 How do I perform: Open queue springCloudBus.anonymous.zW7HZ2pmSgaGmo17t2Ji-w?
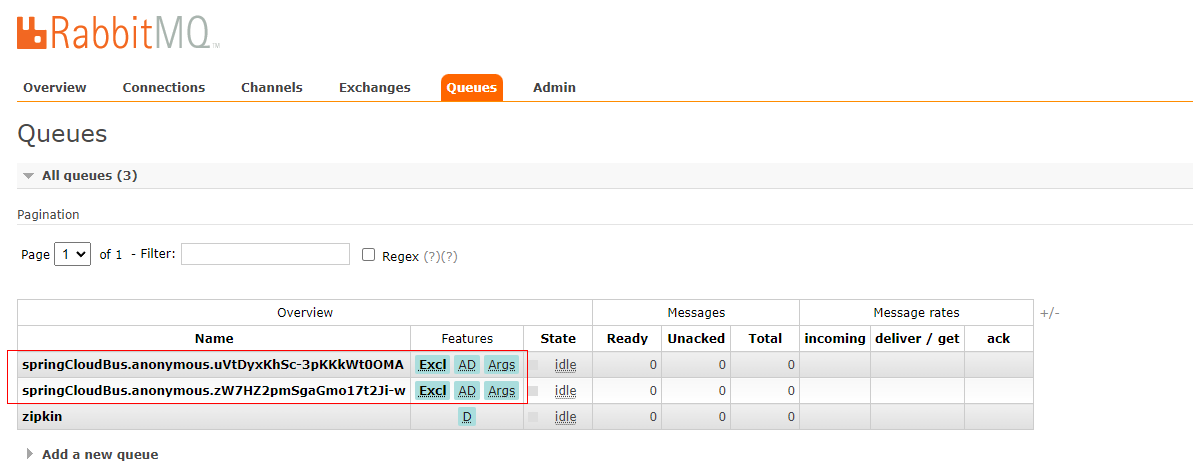point(214,390)
